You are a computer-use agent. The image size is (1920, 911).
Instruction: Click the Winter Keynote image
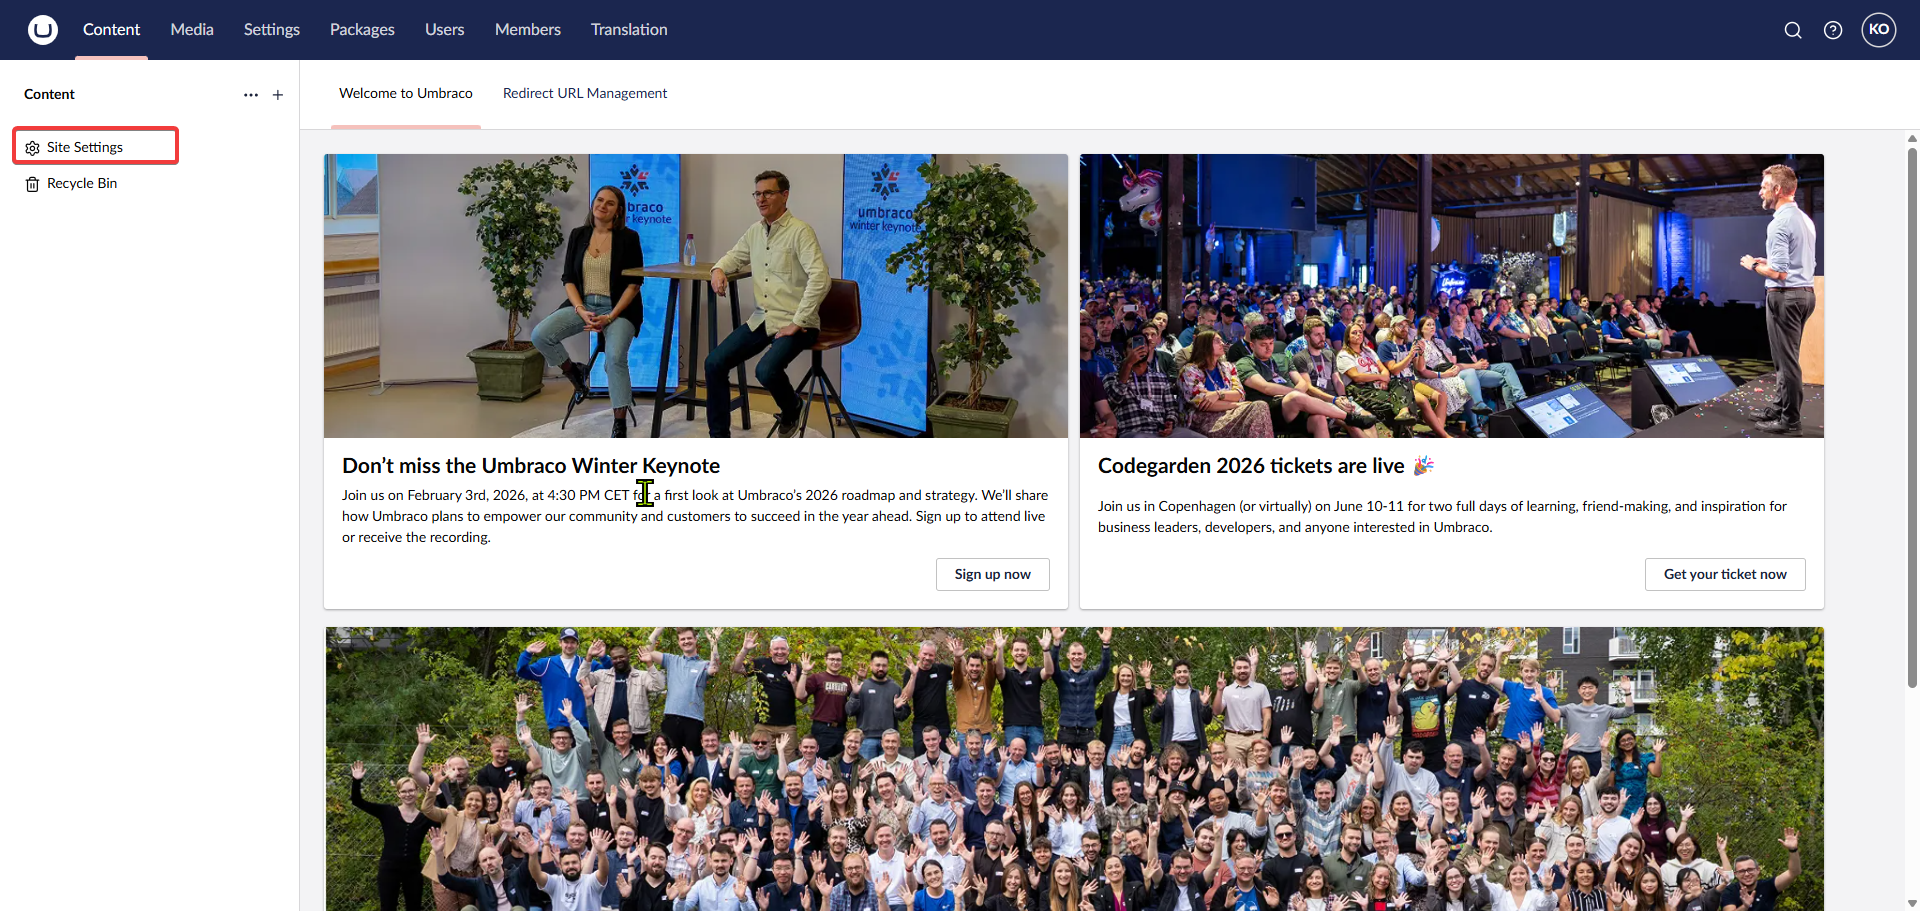click(695, 296)
